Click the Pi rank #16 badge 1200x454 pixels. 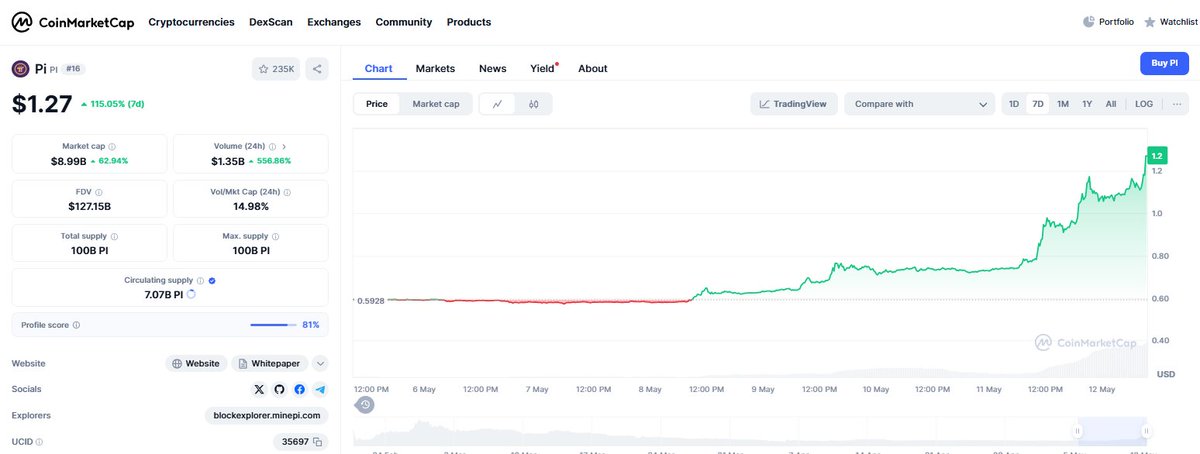tap(73, 69)
